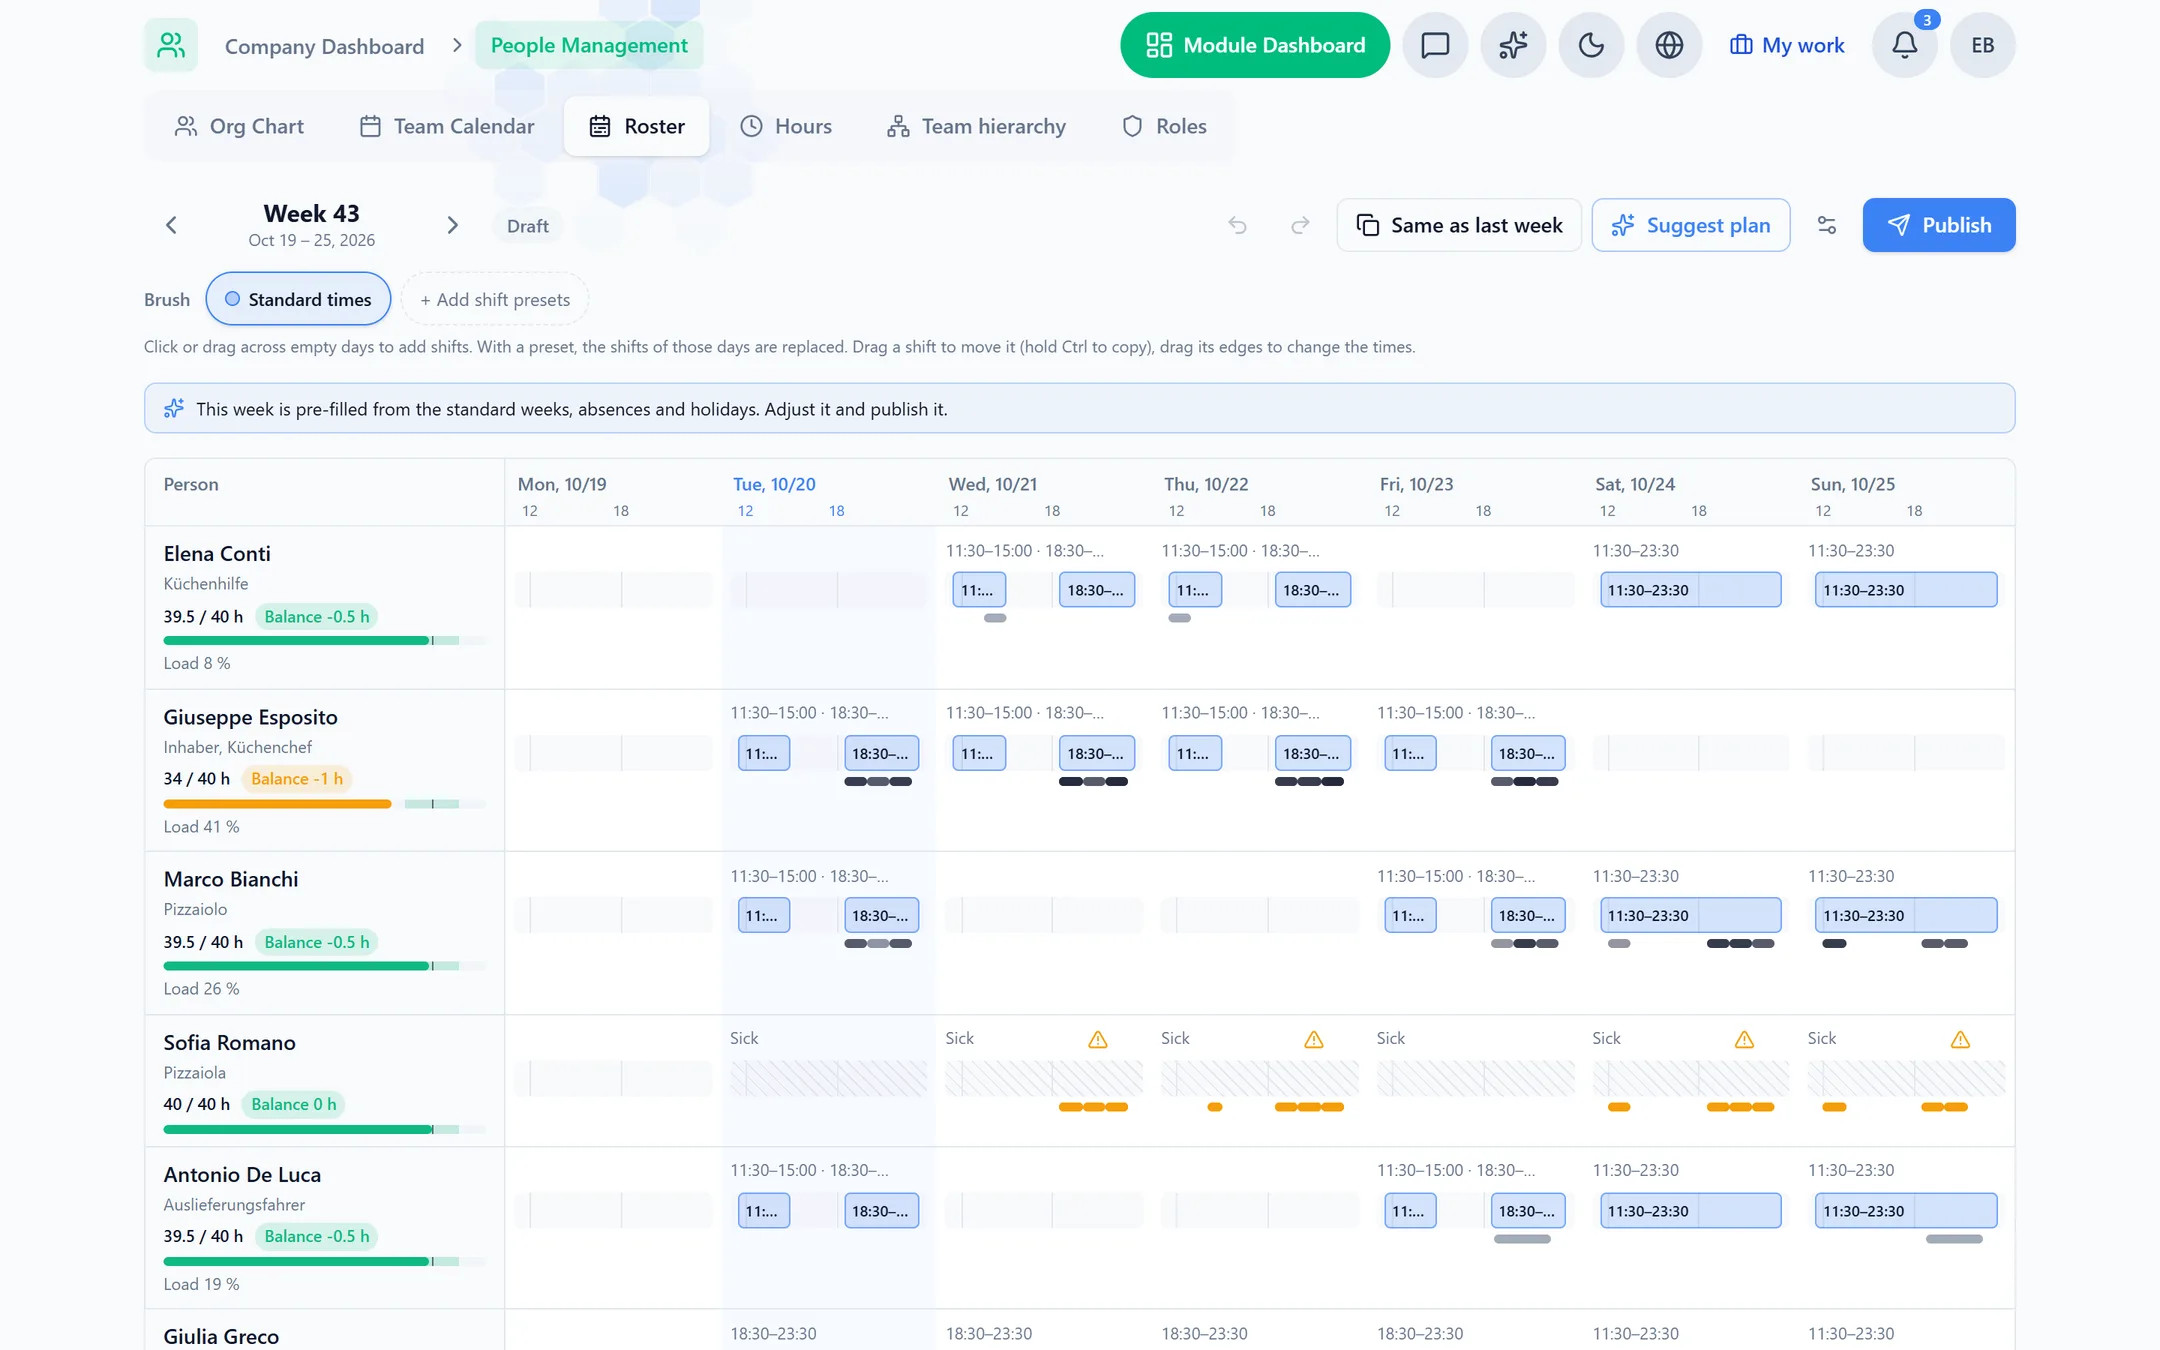Click Sat, 10/24 column header

tap(1635, 484)
